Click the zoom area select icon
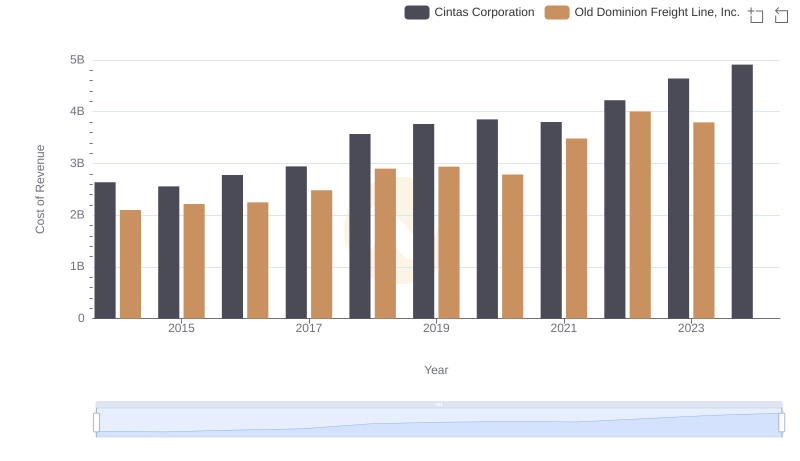Viewport: 800px width, 461px height. tap(756, 15)
